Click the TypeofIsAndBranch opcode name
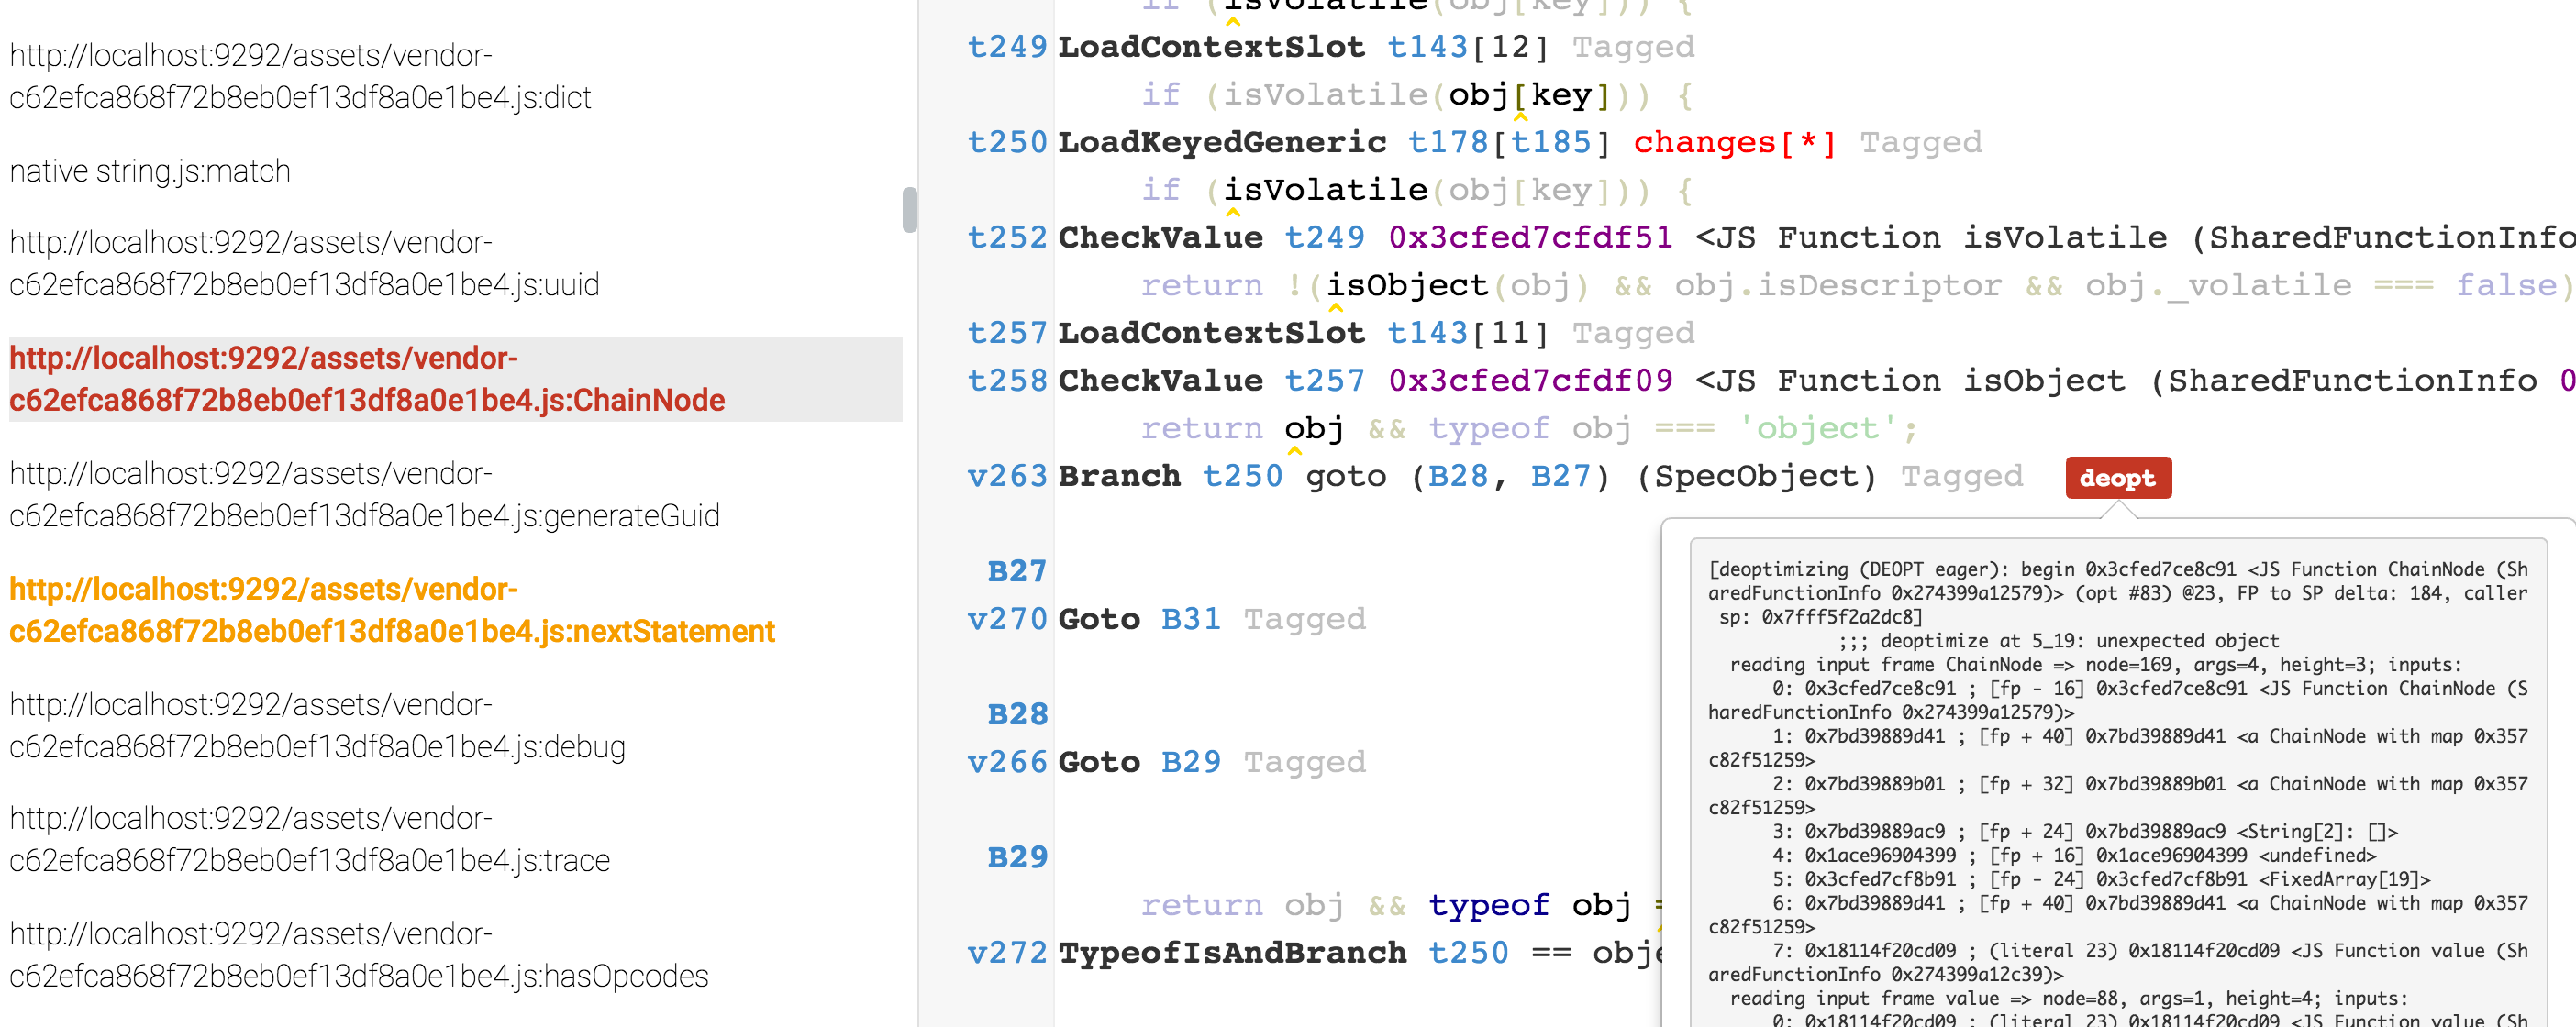2576x1027 pixels. tap(1232, 952)
